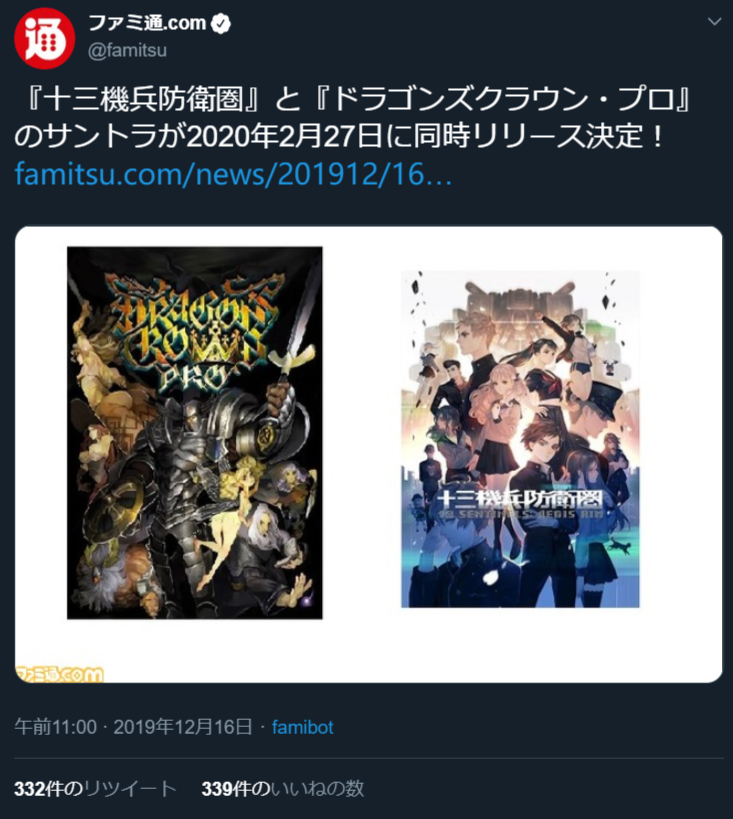Open the famibot source link
Viewport: 733px width, 819px height.
(x=302, y=727)
